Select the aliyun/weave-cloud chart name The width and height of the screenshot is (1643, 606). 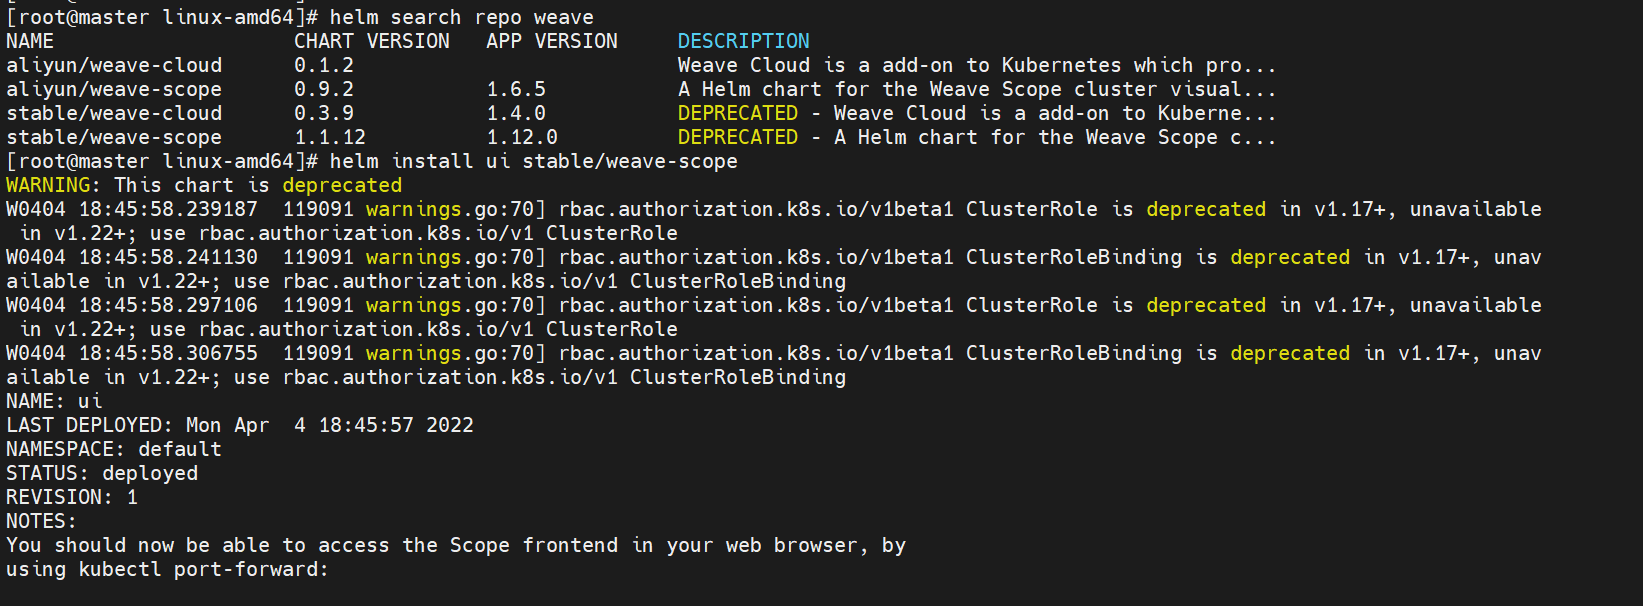[114, 65]
